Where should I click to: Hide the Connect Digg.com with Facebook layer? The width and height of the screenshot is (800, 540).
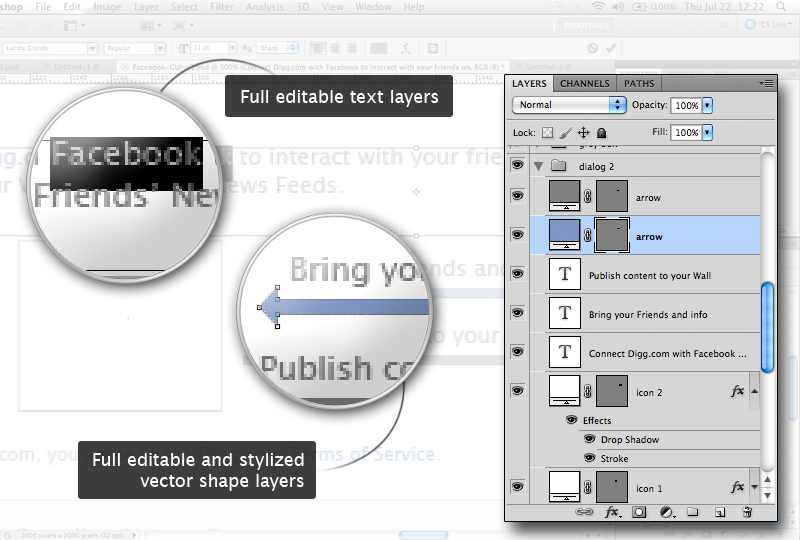coord(517,351)
